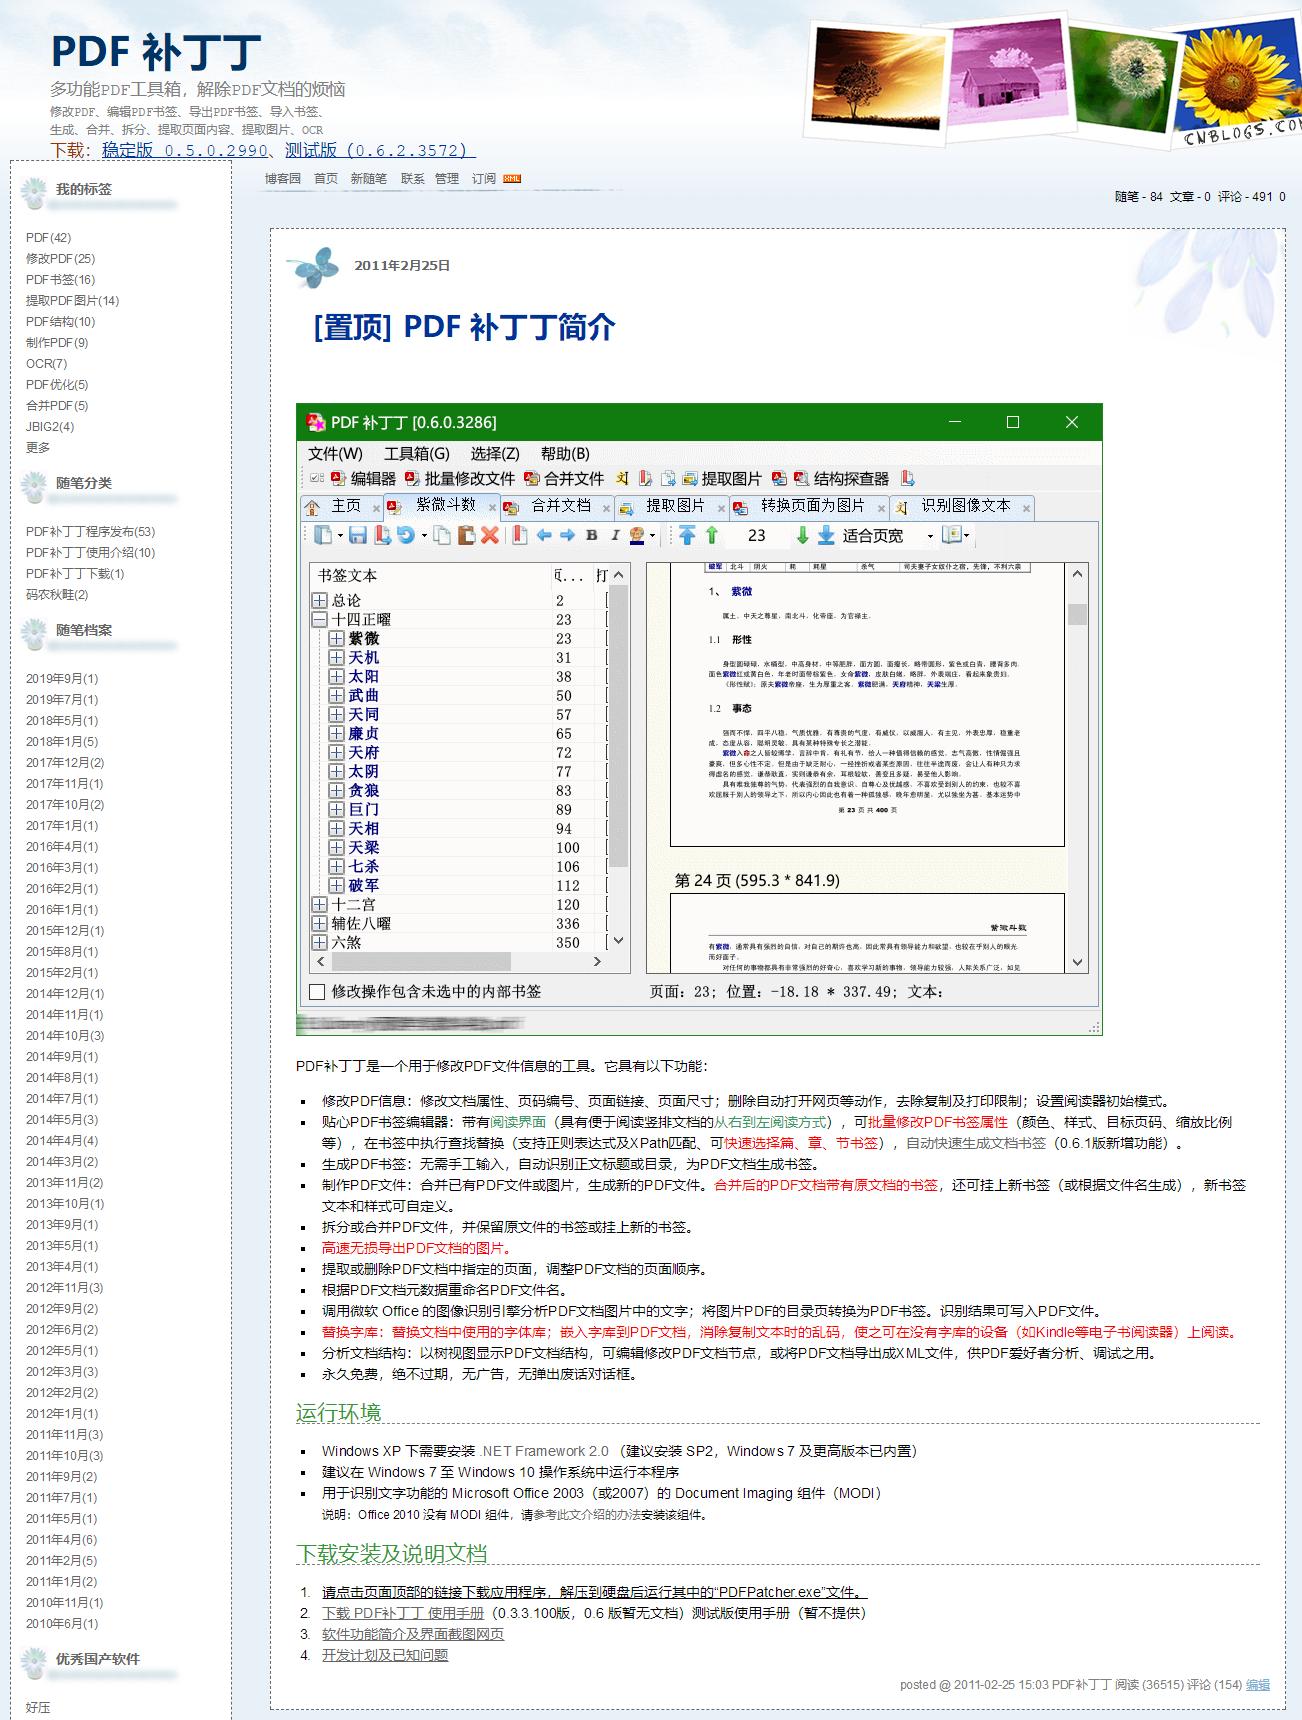Click the italic I icon in editor toolbar
This screenshot has width=1302, height=1720.
tap(615, 536)
